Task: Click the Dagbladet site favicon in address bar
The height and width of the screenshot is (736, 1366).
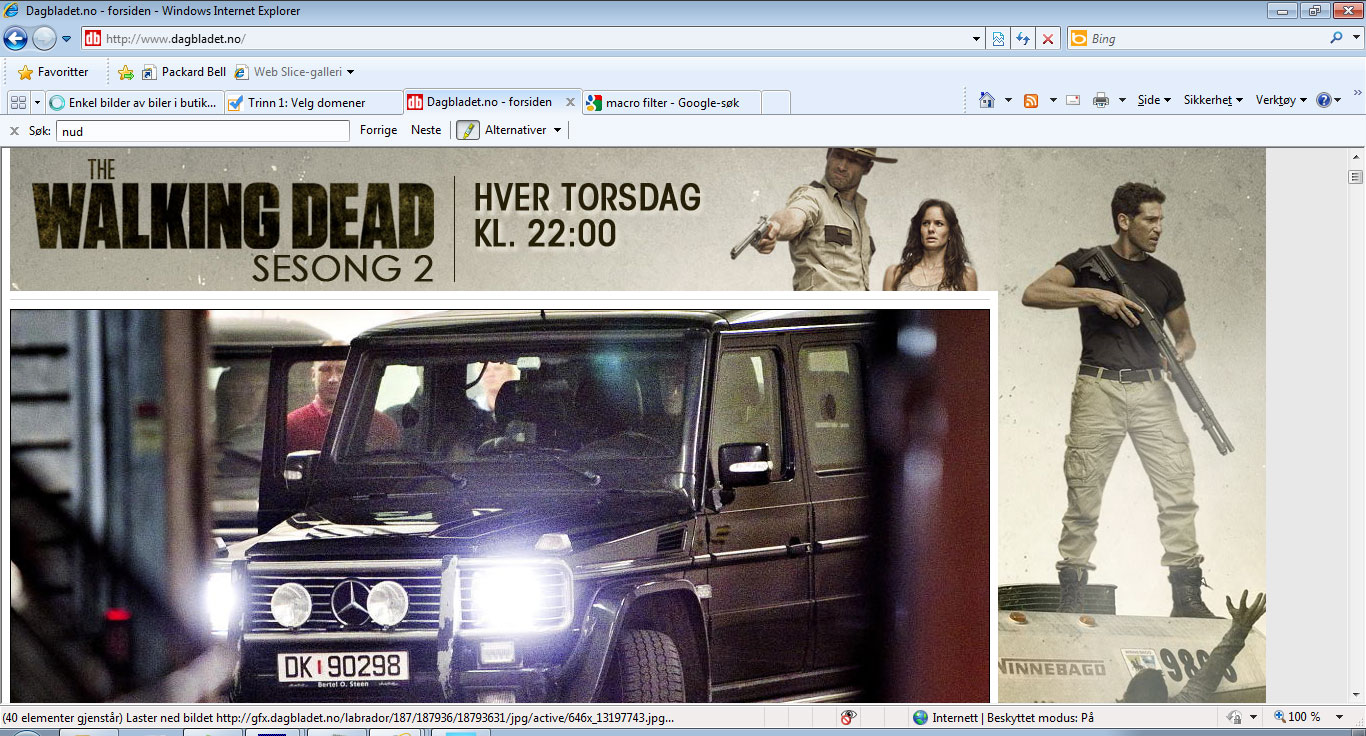Action: (x=92, y=39)
